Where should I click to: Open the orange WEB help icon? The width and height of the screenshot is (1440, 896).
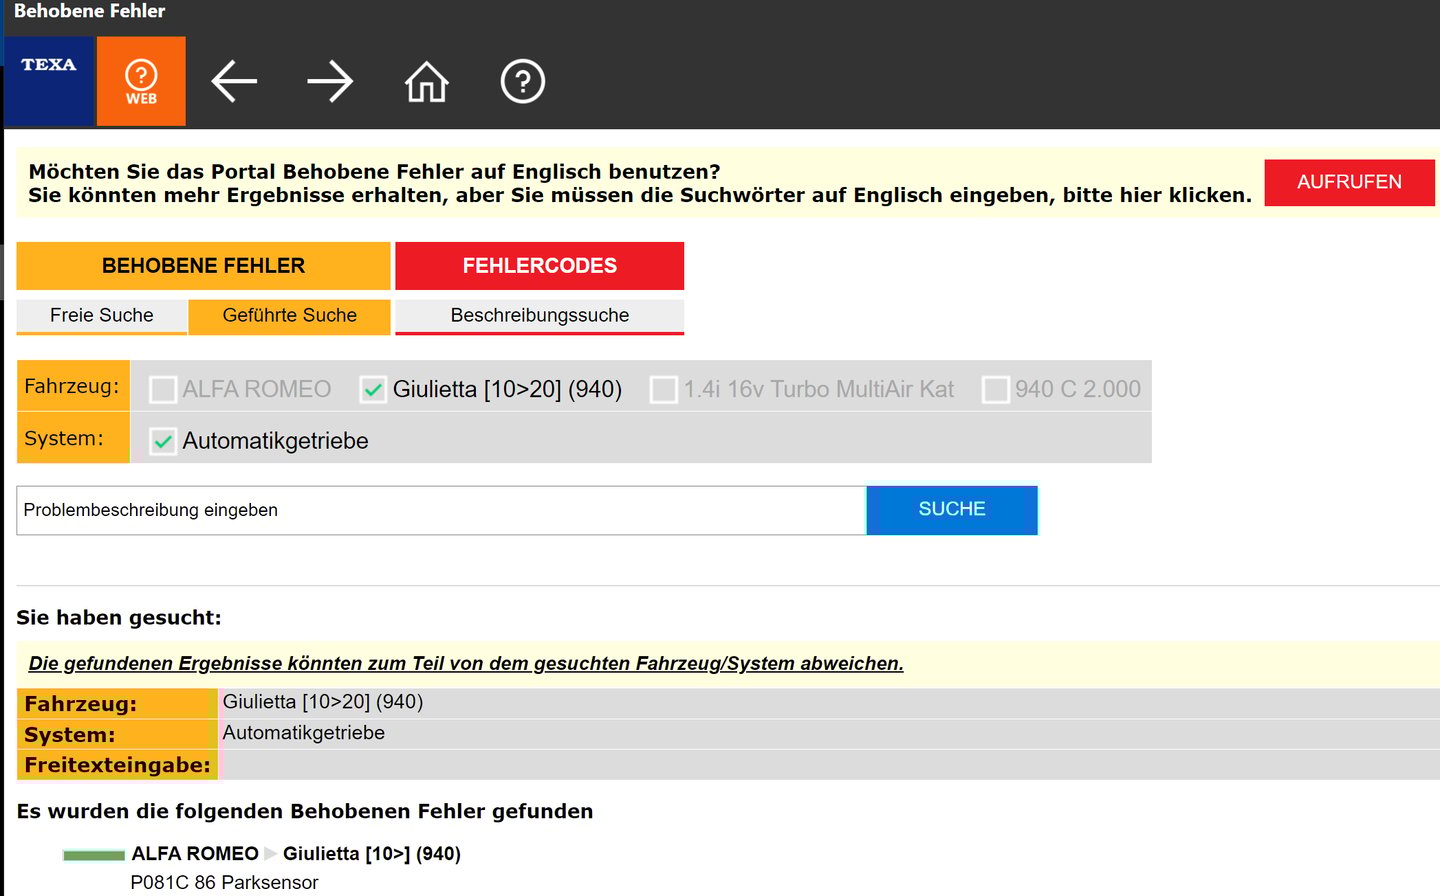pos(141,81)
